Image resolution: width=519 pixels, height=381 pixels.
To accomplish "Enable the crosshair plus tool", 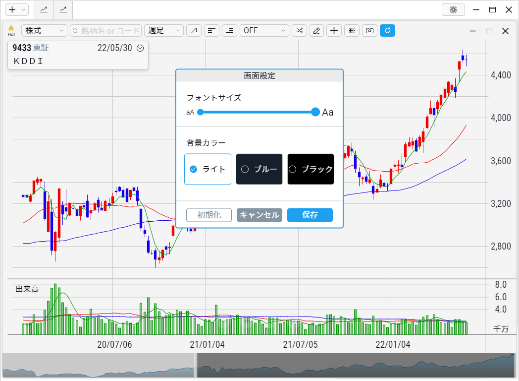I will (334, 31).
